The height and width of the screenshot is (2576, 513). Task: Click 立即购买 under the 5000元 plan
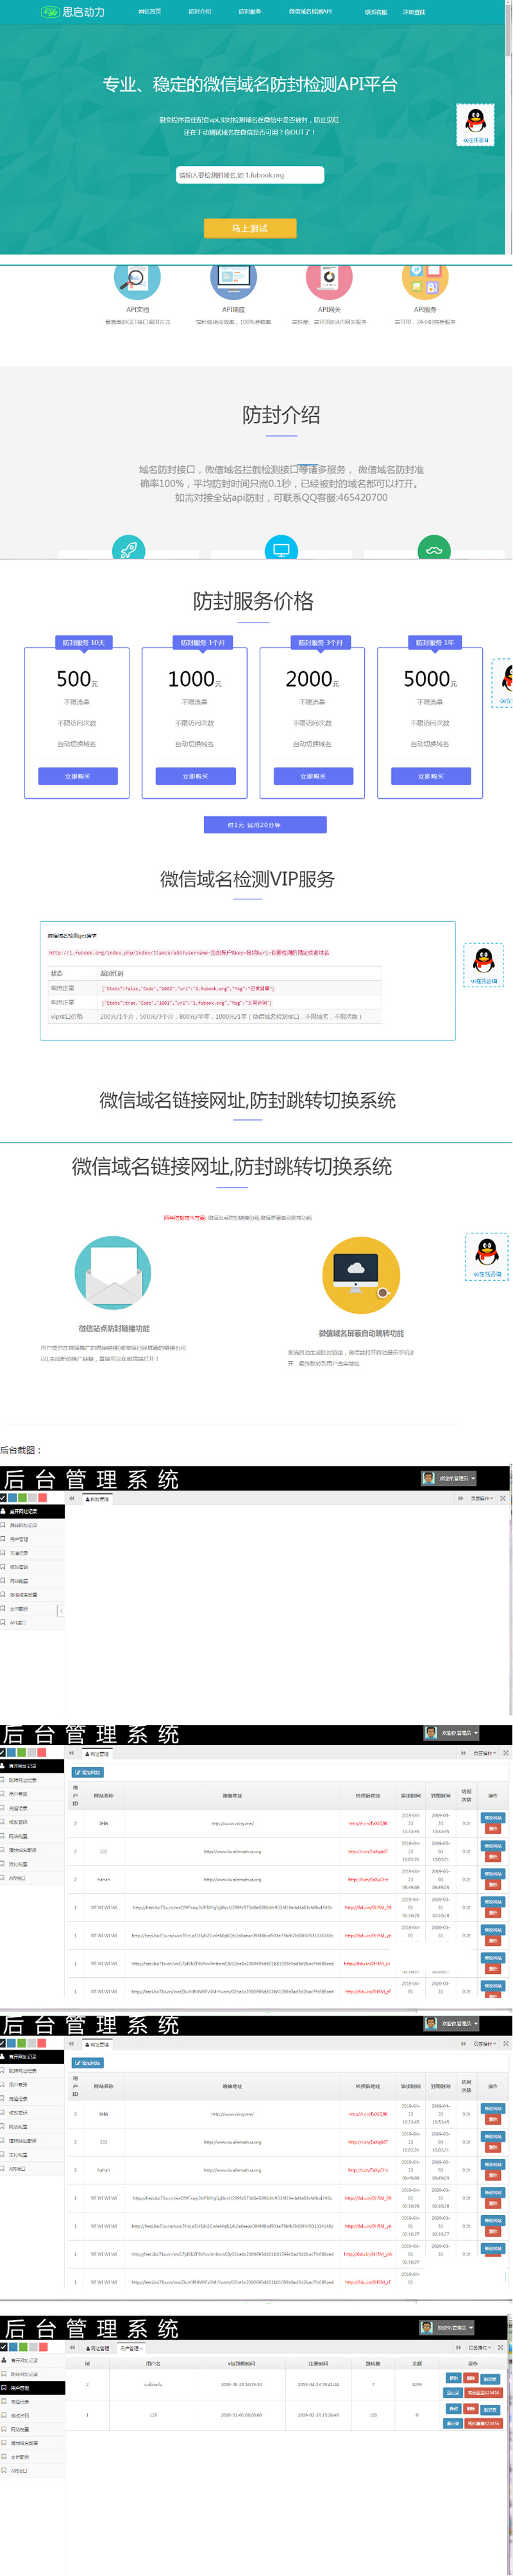click(430, 776)
